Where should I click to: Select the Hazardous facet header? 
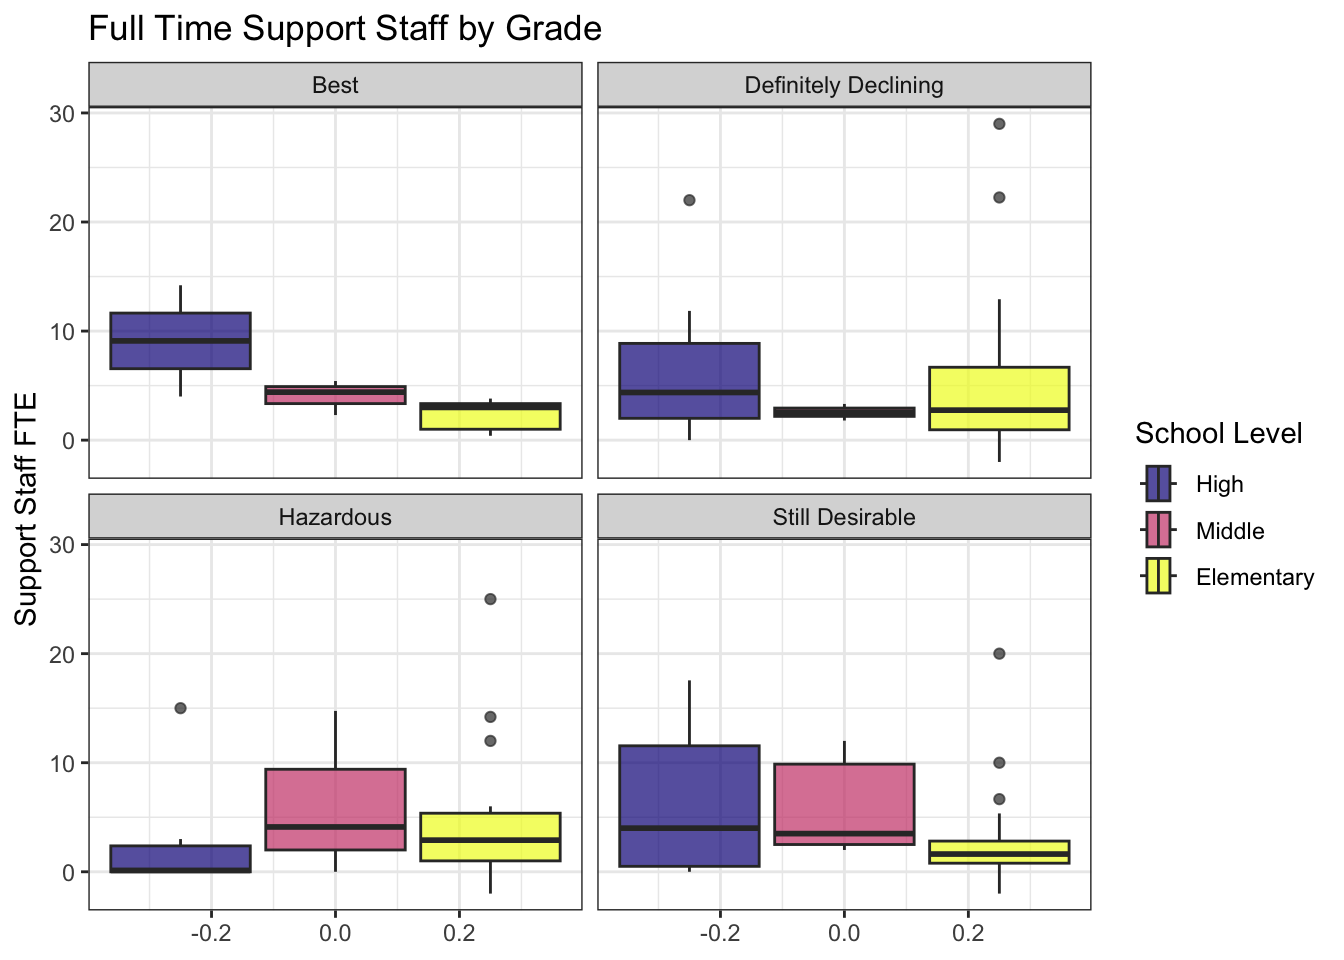point(335,517)
